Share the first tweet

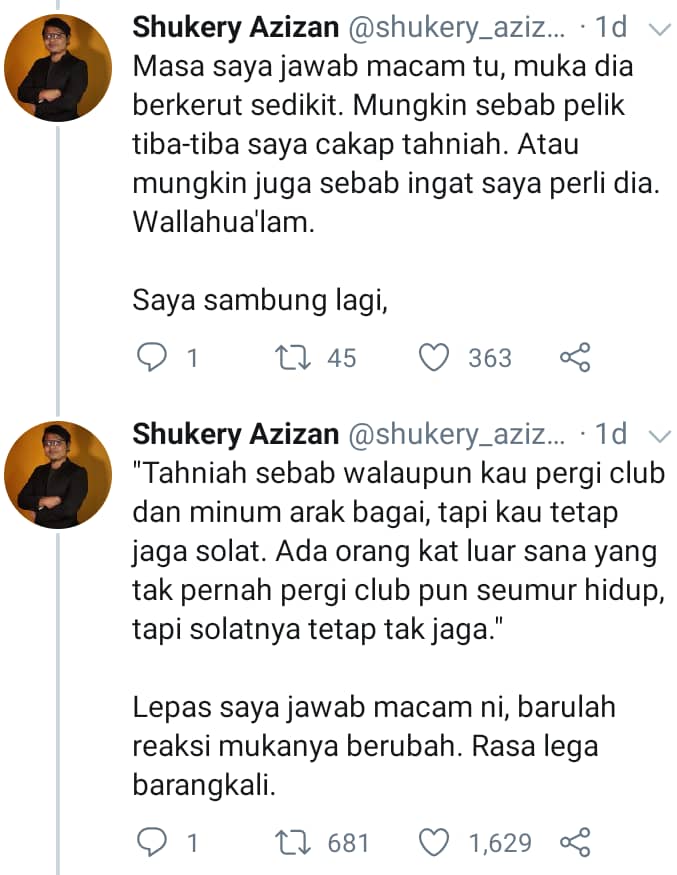(575, 358)
